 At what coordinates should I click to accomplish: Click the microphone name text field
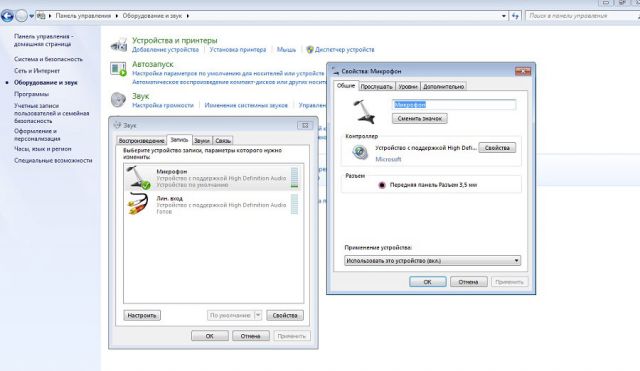[454, 105]
